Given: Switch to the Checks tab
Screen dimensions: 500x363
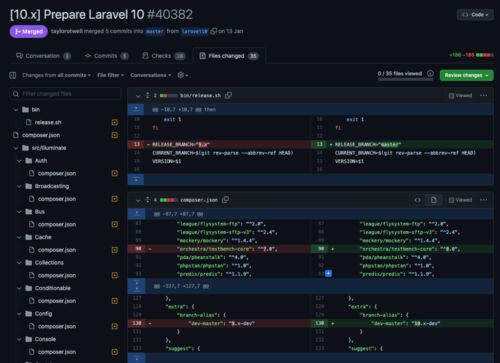Looking at the screenshot, I should (x=164, y=56).
